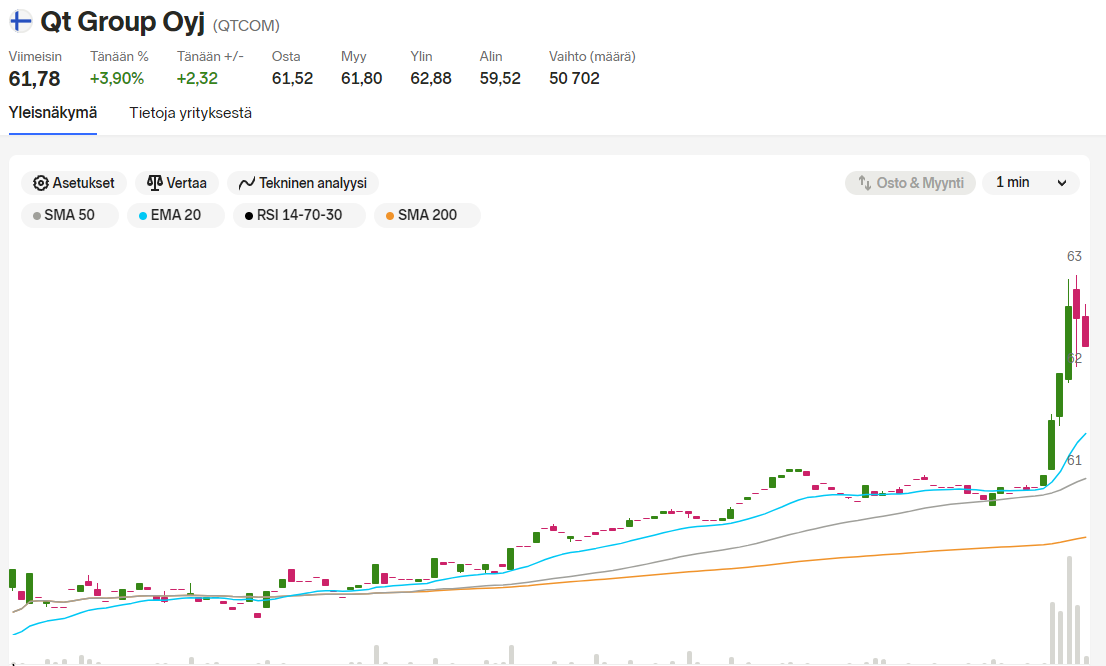Click the Osto & Myynti arrows icon
The image size is (1106, 666).
pyautogui.click(x=864, y=183)
